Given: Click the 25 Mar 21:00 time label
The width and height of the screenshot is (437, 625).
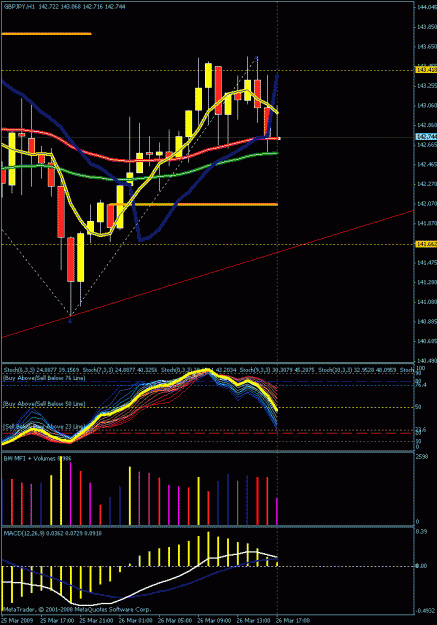Looking at the screenshot, I should coord(96,621).
